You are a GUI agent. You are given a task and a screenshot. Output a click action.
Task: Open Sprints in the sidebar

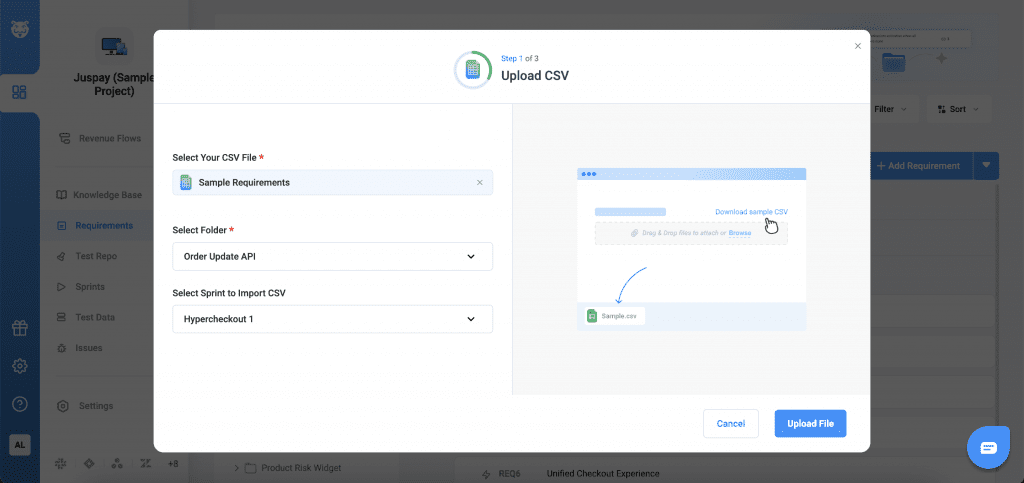pos(90,287)
